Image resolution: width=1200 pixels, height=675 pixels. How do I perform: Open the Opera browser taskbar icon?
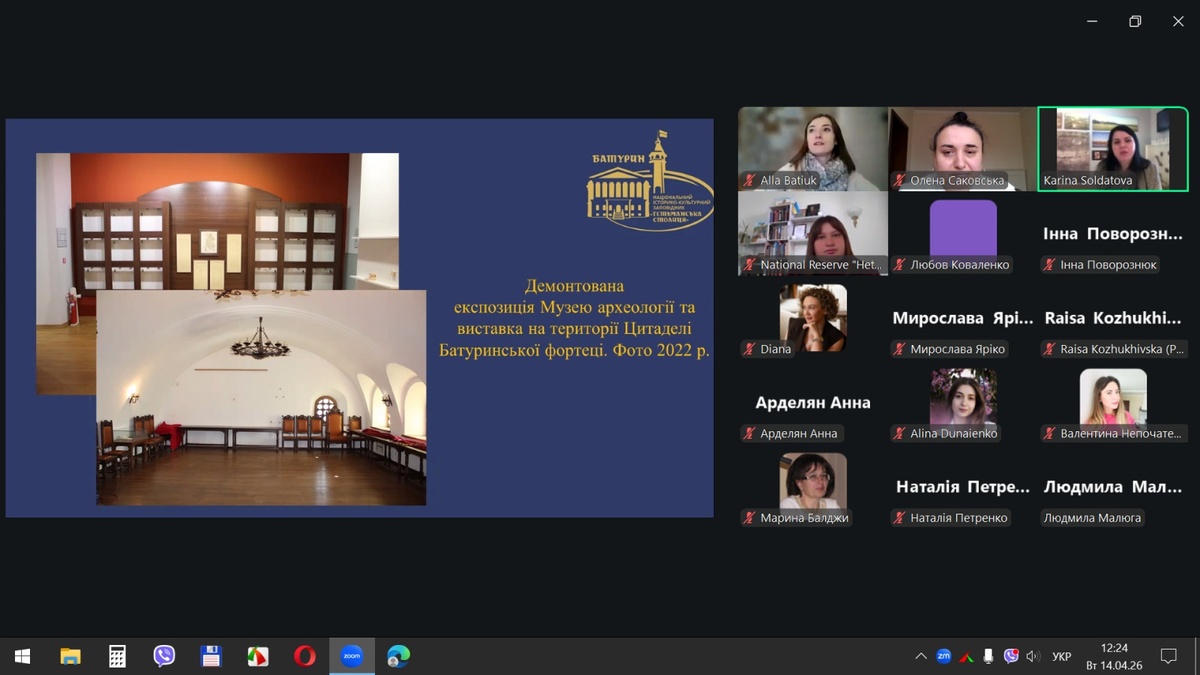305,656
